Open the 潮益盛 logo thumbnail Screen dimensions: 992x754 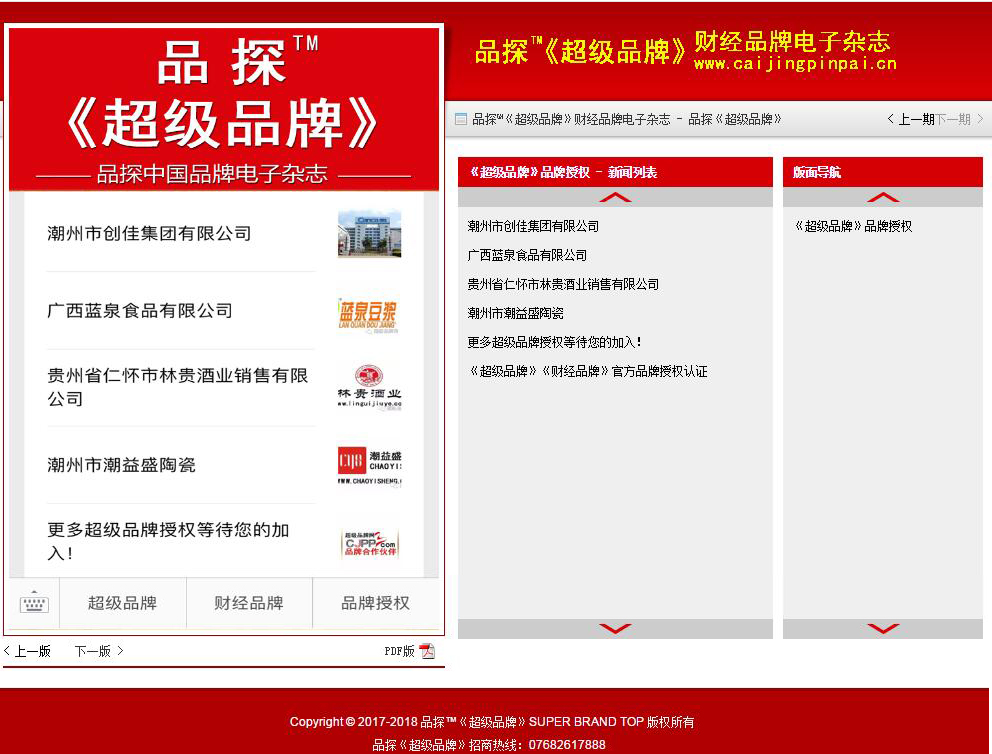pos(369,466)
